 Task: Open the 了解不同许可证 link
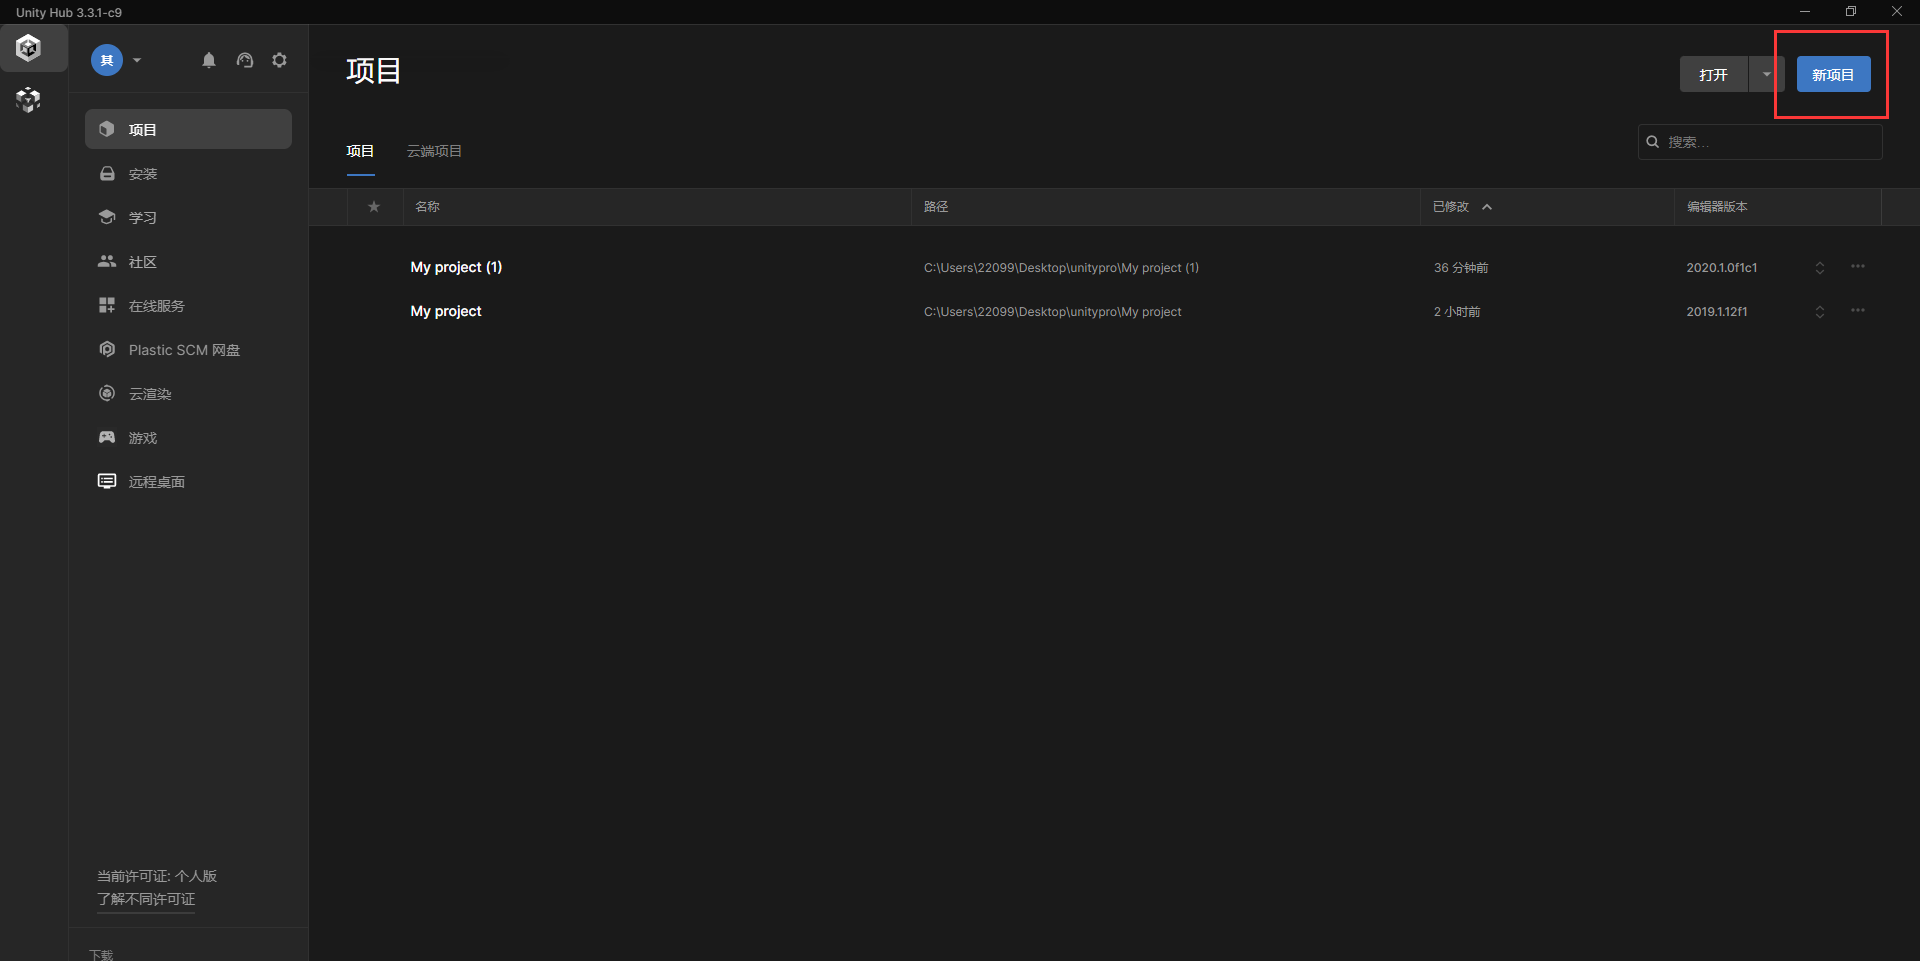146,899
